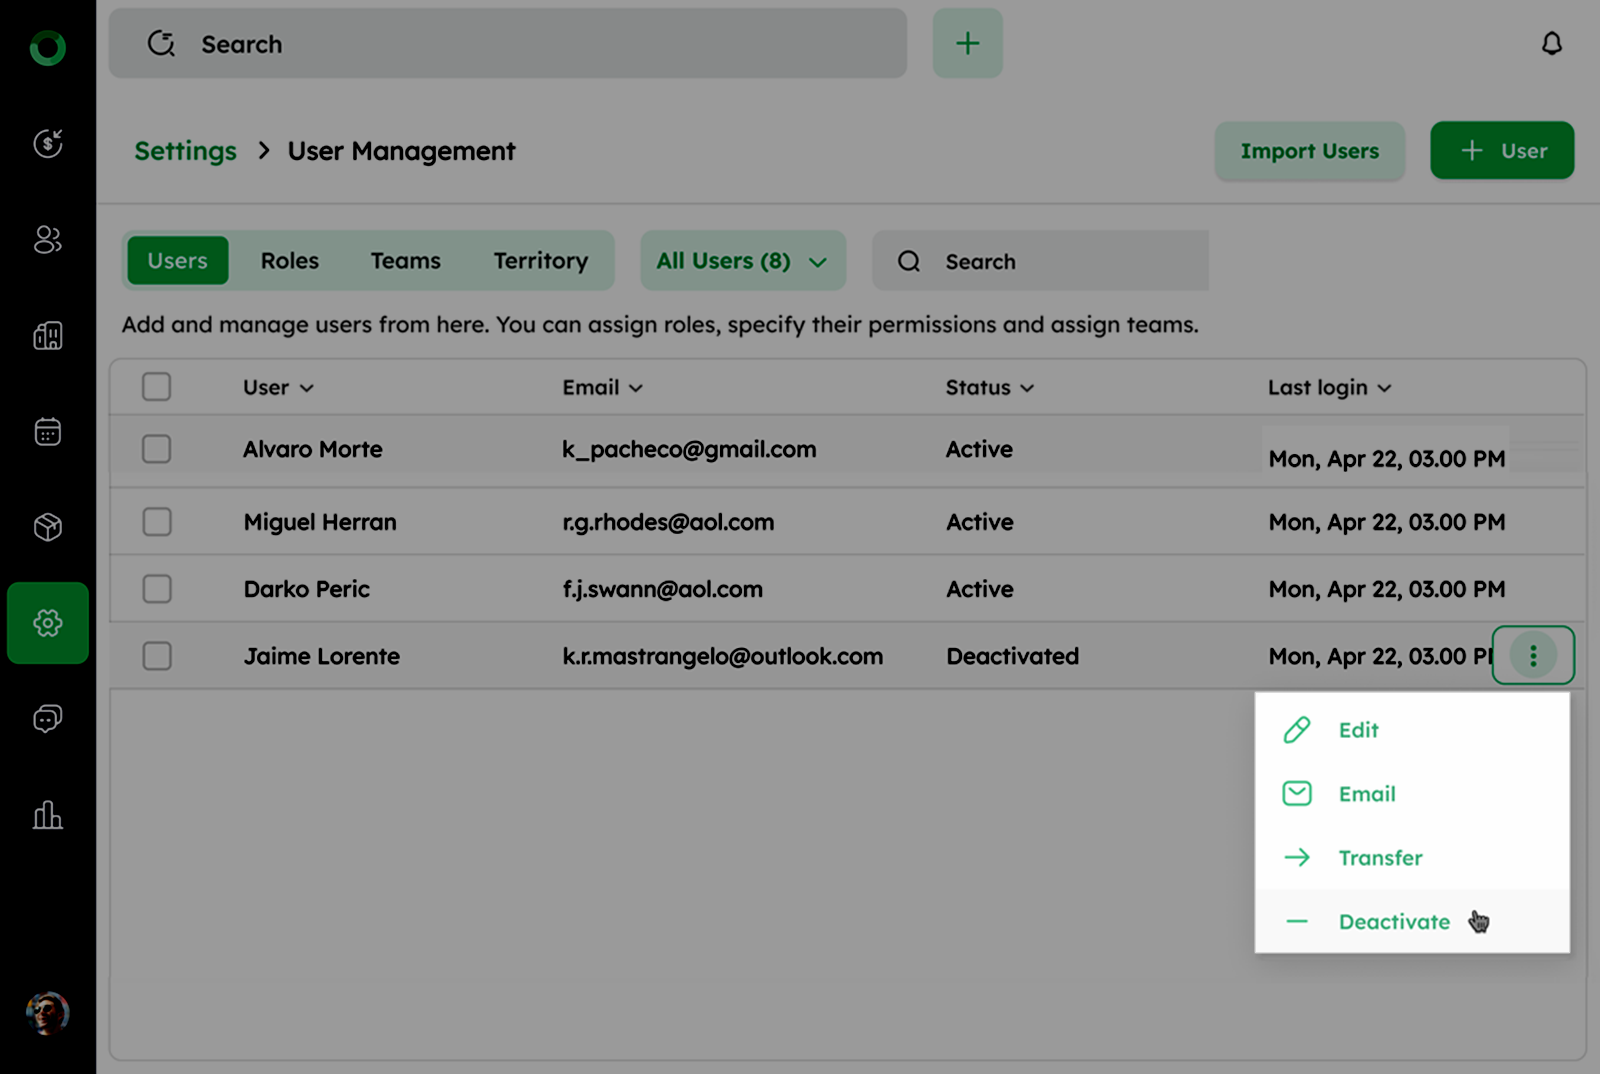Open the calendar icon in sidebar

[48, 432]
